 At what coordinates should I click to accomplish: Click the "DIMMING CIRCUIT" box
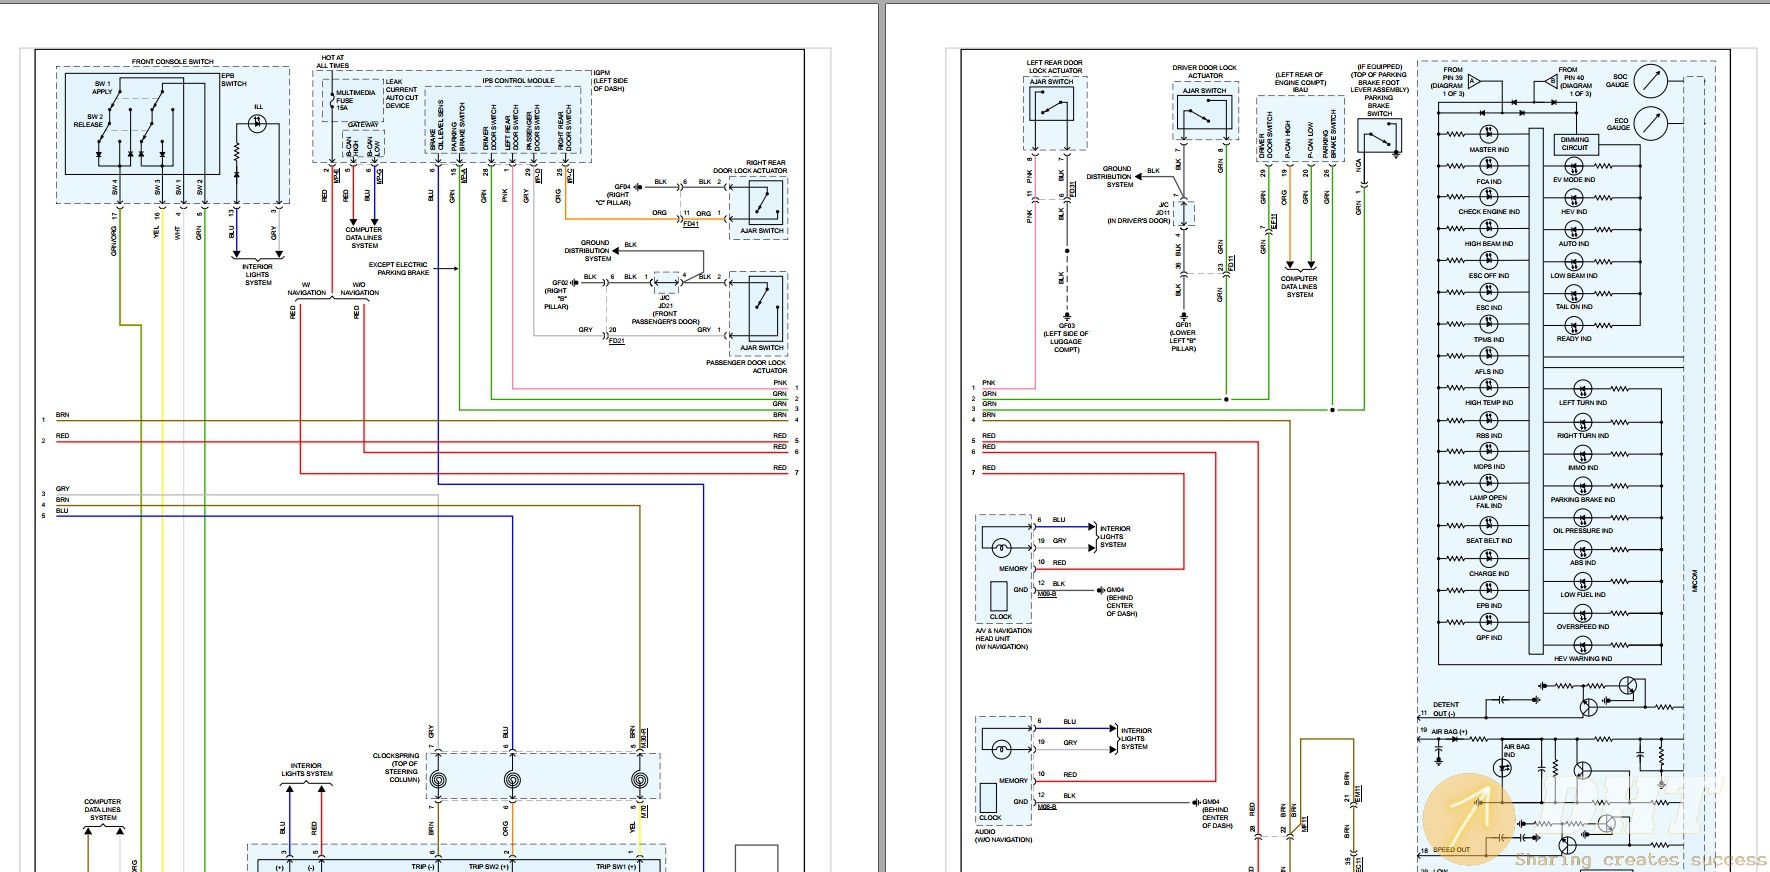1574,144
